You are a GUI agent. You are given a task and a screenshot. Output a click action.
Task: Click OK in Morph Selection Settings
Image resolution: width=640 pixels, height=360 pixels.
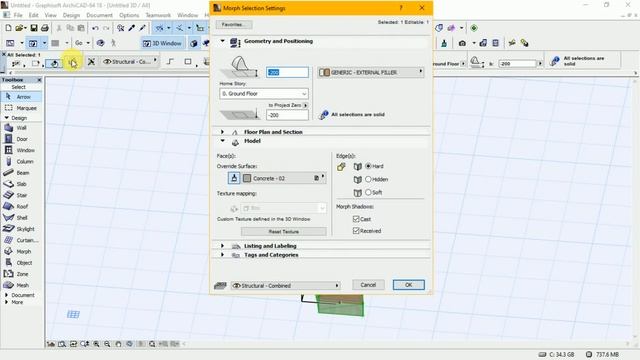coord(409,285)
